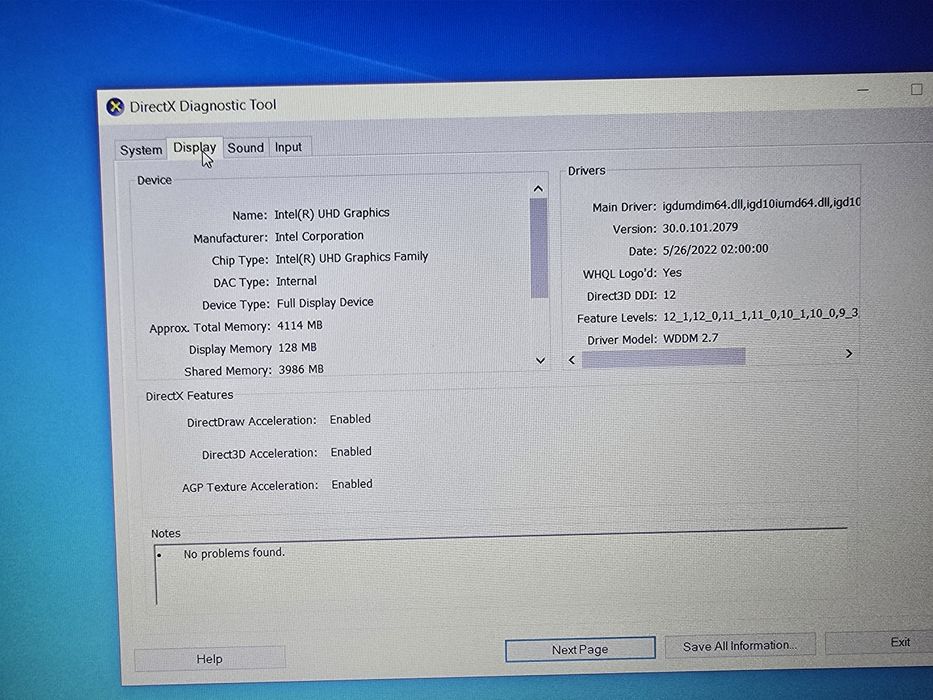Go to the Input tab
Viewport: 933px width, 700px height.
(289, 147)
